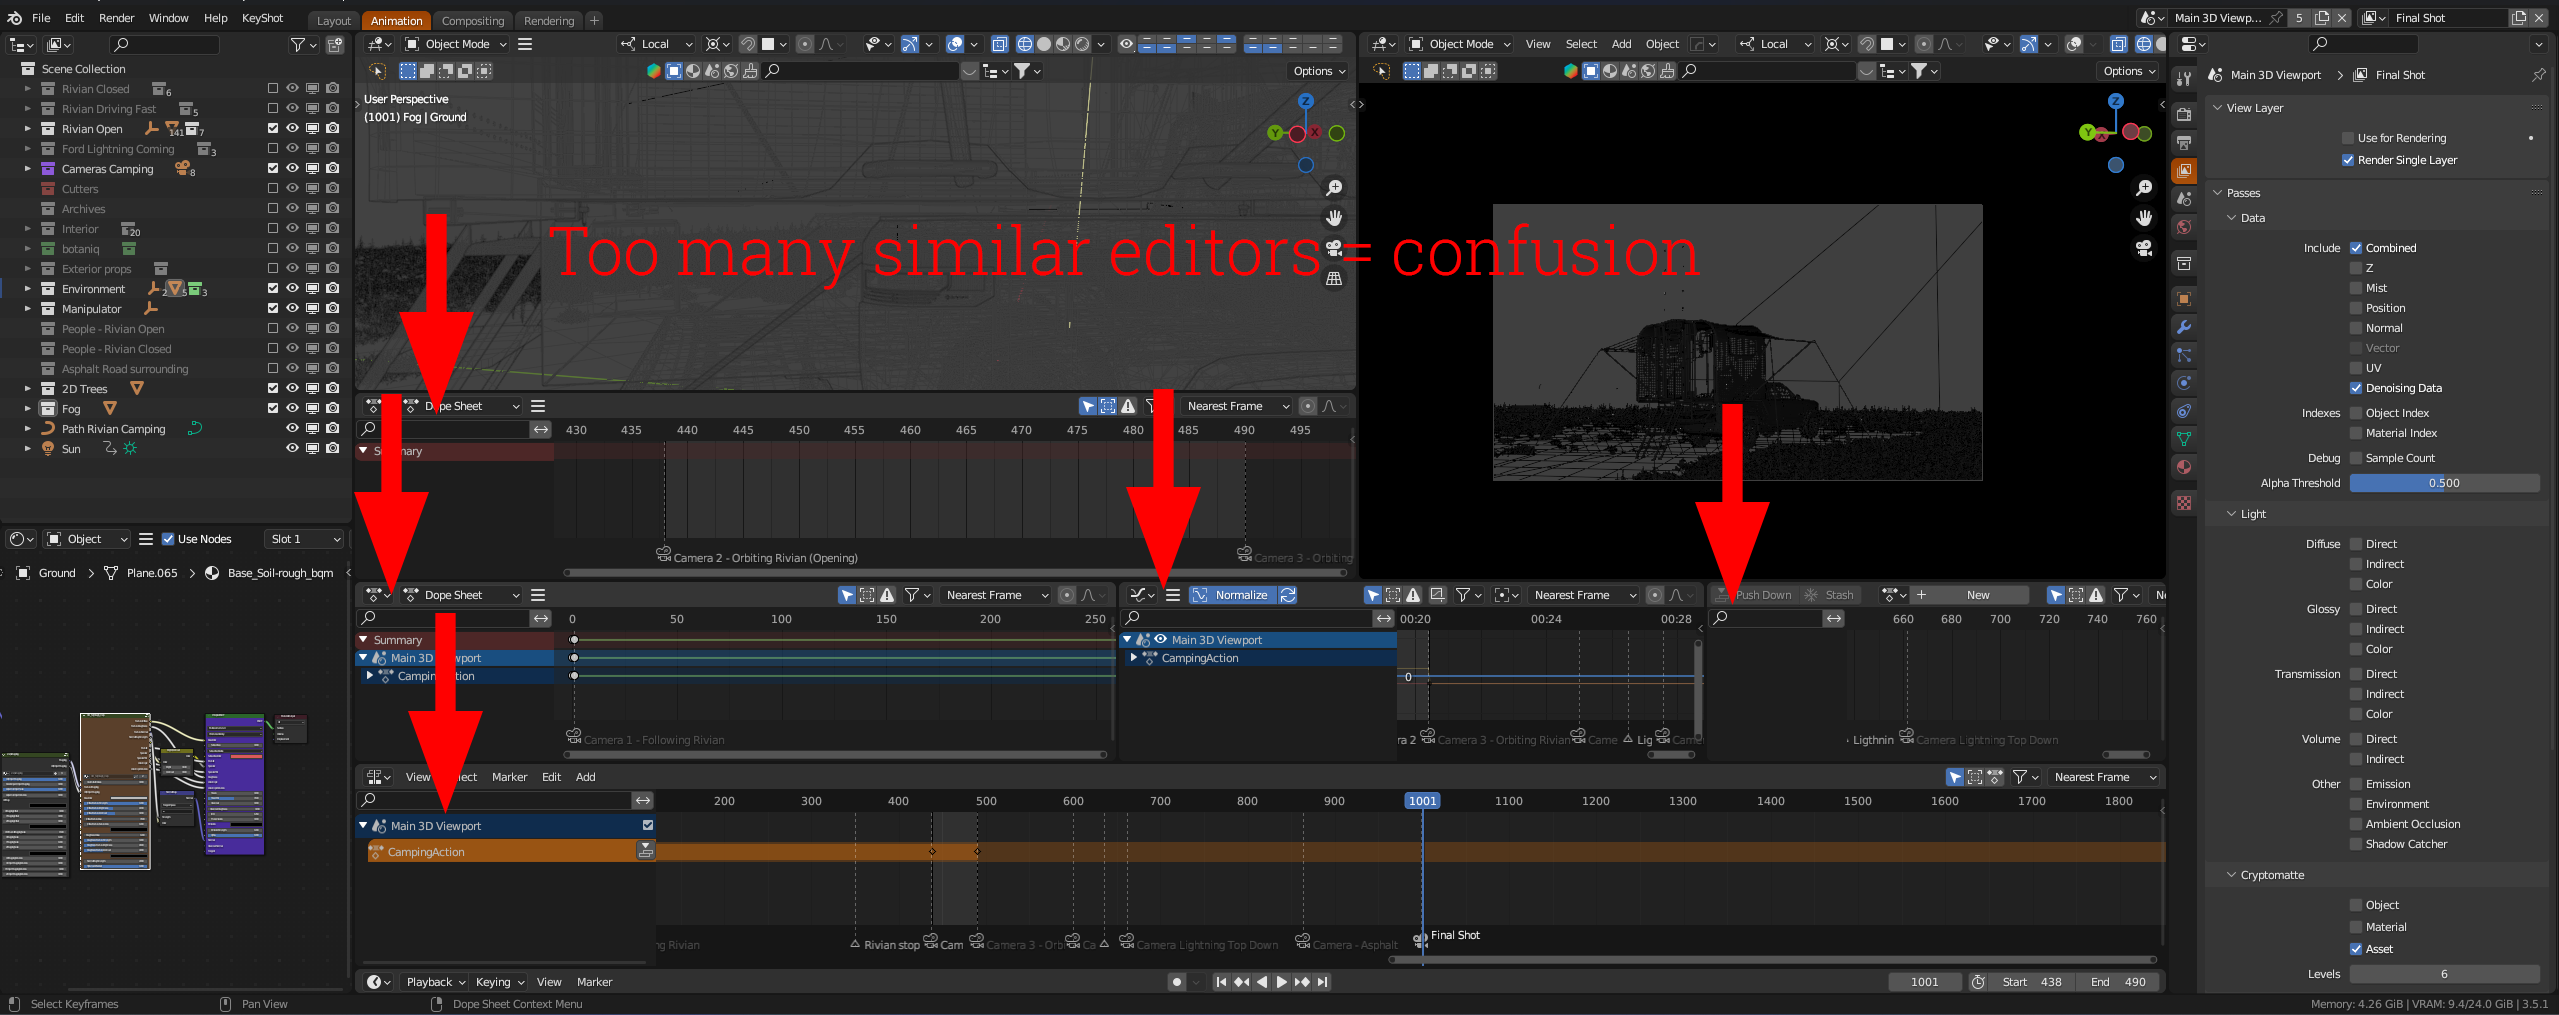
Task: Toggle Use Nodes checkbox
Action: [x=168, y=539]
